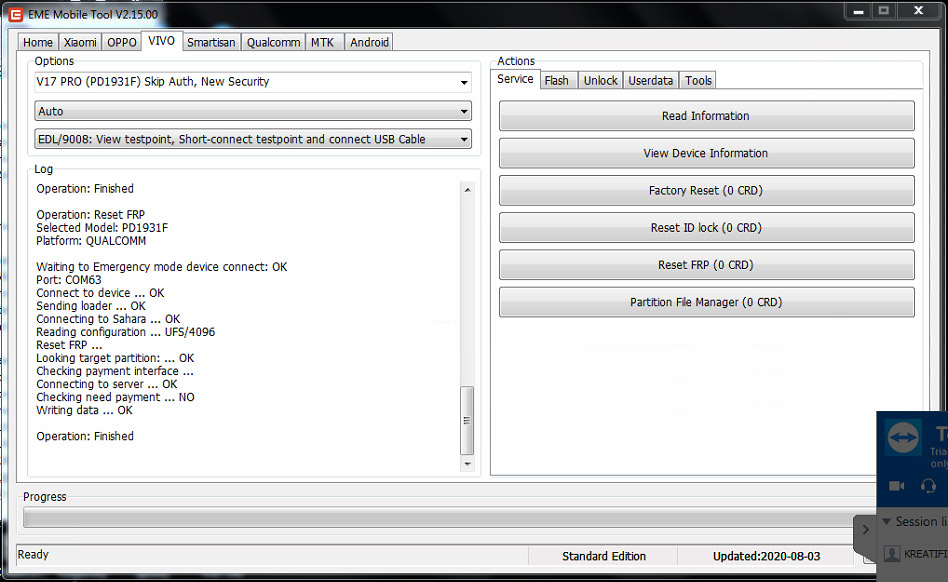This screenshot has height=582, width=948.
Task: Click Reset FRP (0 CRD) button
Action: tap(706, 265)
